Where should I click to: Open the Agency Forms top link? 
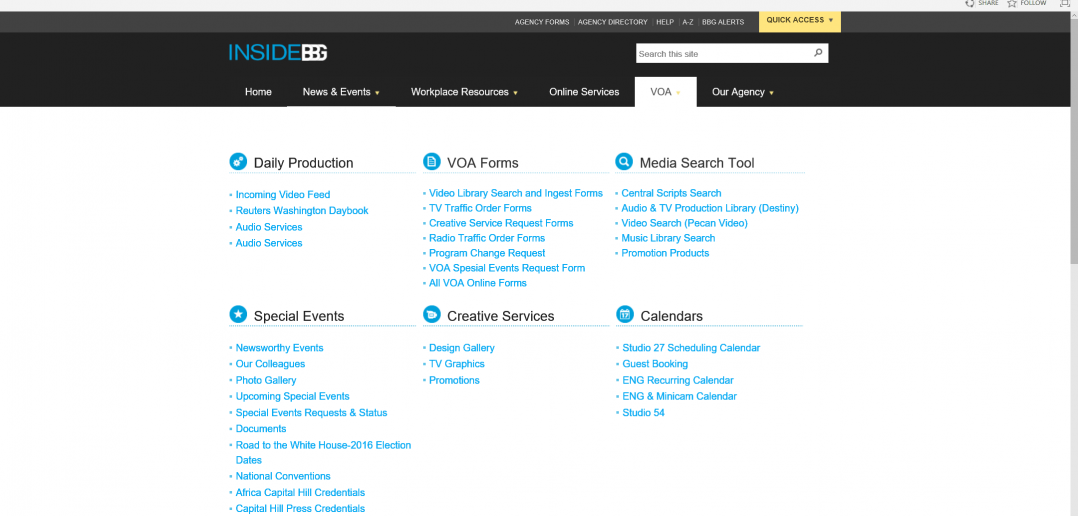click(x=542, y=22)
